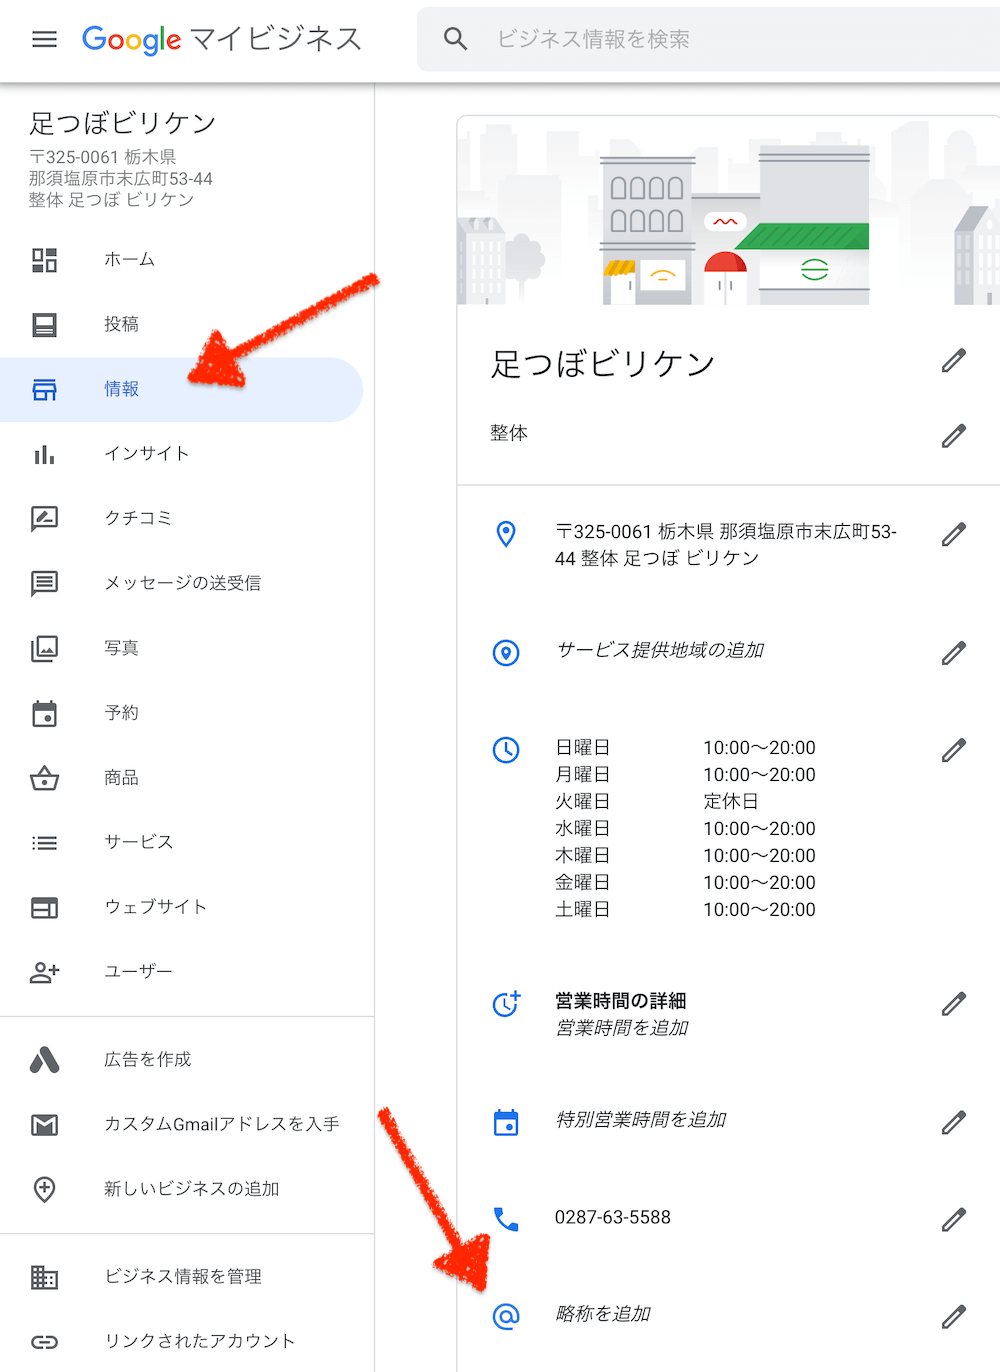Click the address text 〒325-0061 in info card

[x=726, y=545]
